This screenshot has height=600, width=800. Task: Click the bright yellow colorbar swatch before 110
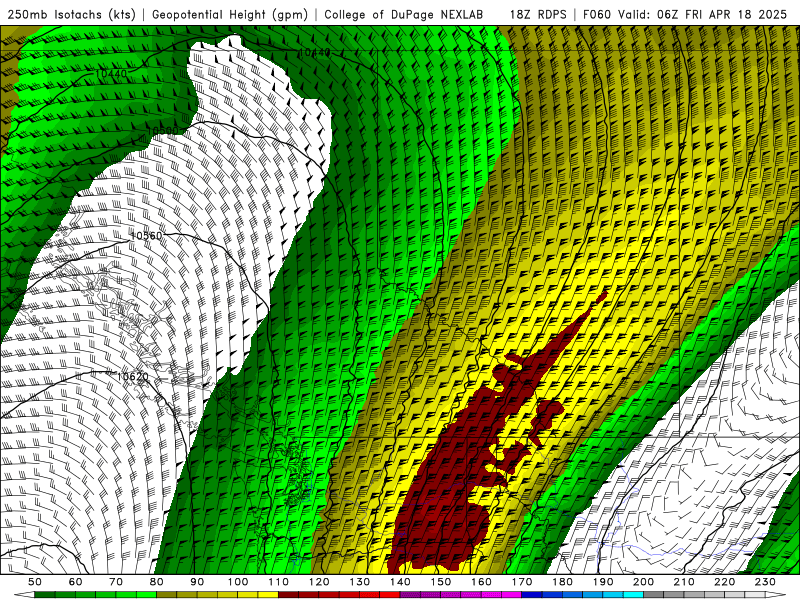pyautogui.click(x=268, y=594)
